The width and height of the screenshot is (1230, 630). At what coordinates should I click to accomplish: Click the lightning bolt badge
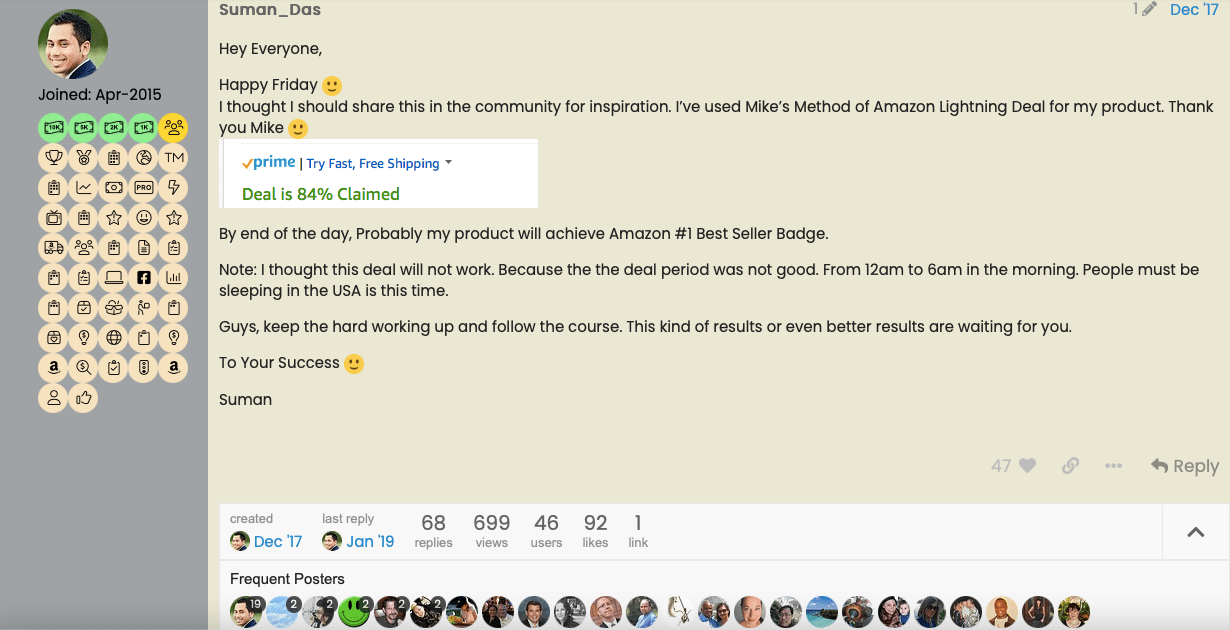(x=173, y=187)
